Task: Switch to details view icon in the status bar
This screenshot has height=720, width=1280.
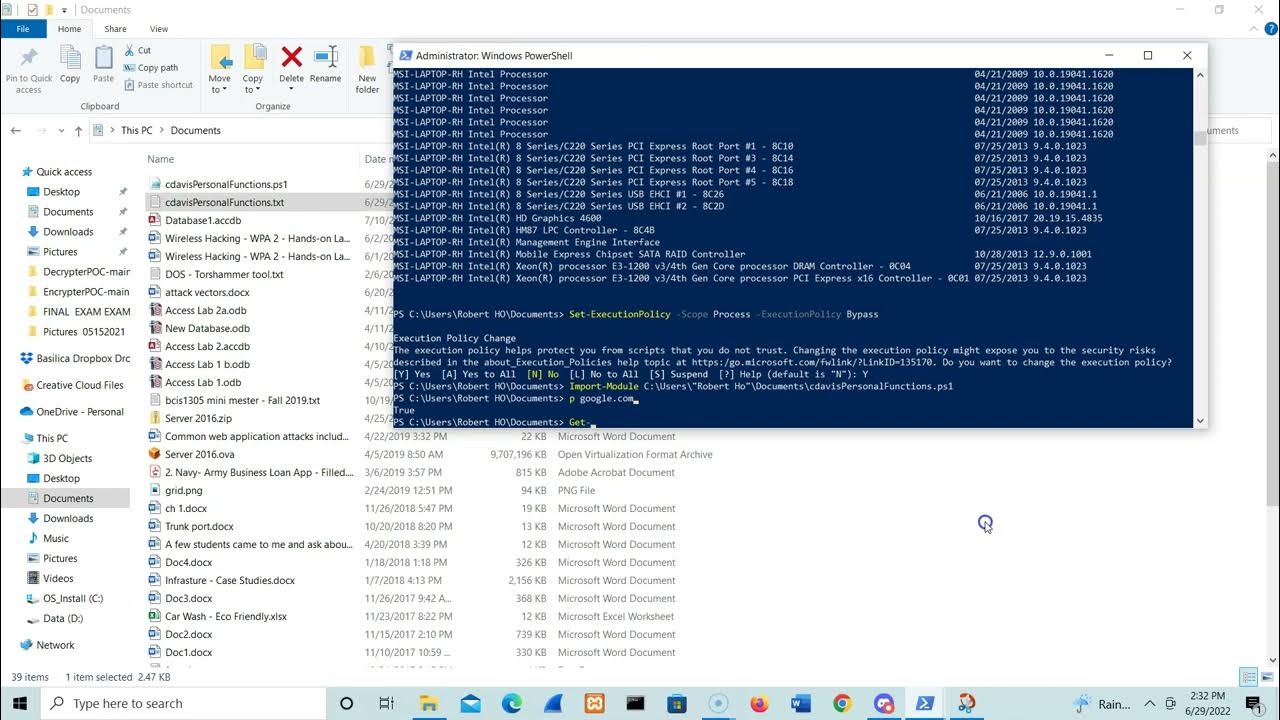Action: click(1247, 677)
